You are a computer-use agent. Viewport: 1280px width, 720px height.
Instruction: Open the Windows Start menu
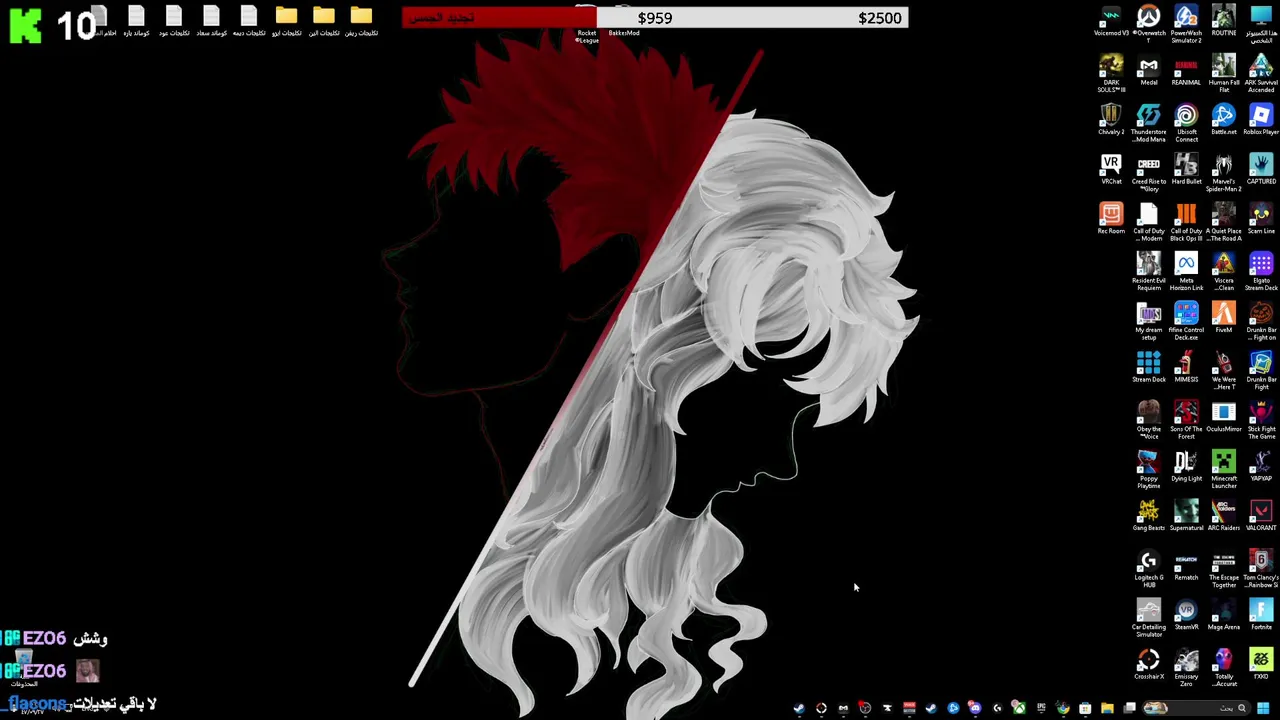[1263, 708]
